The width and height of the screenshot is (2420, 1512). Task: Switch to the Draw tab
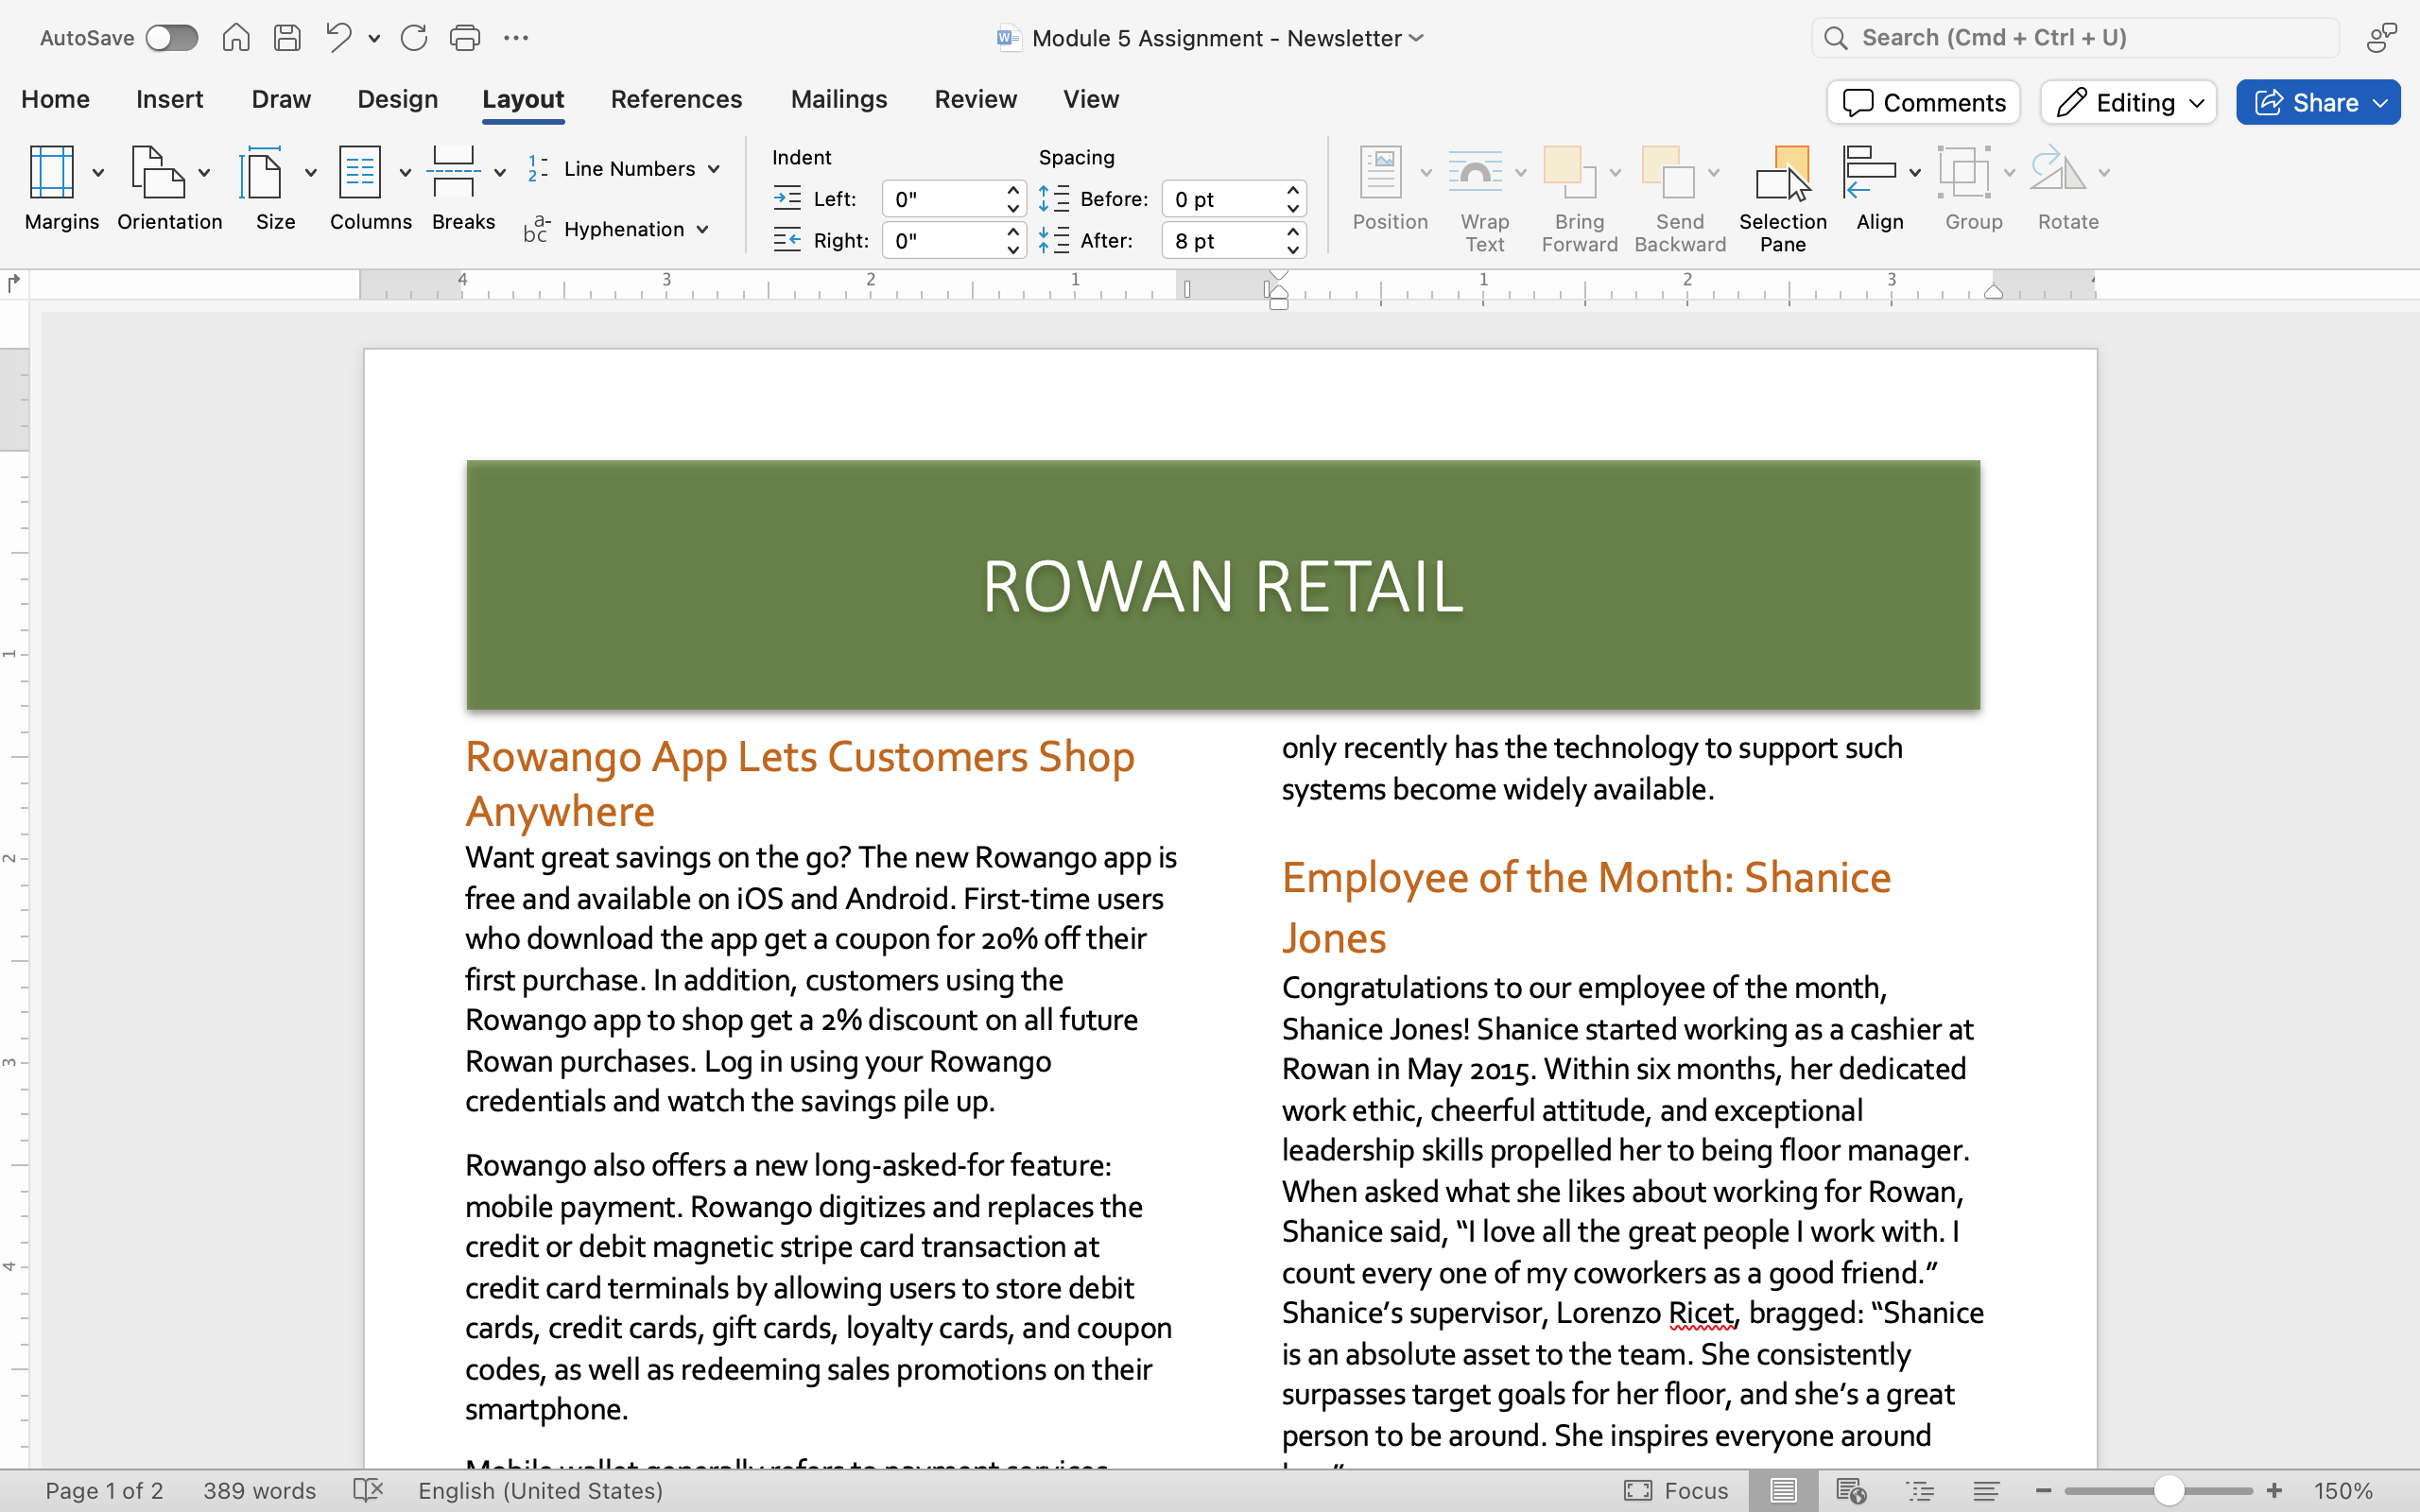coord(281,99)
